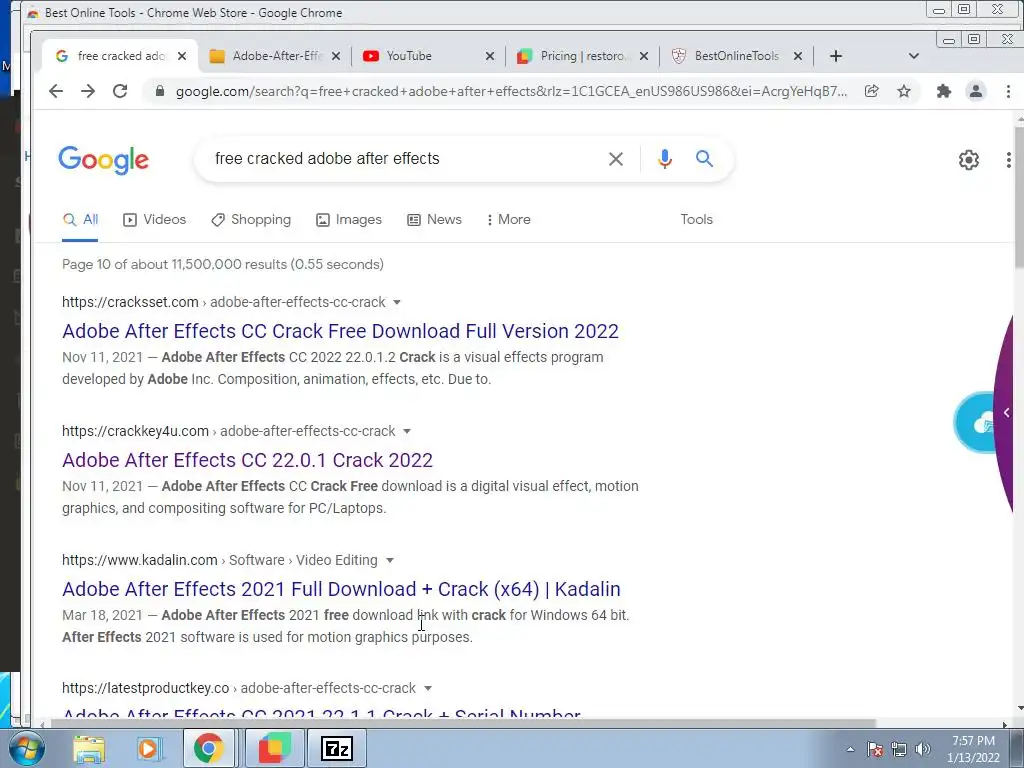Screen dimensions: 1024x768
Task: Expand options arrow for crackkey4u.com result
Action: coord(407,432)
